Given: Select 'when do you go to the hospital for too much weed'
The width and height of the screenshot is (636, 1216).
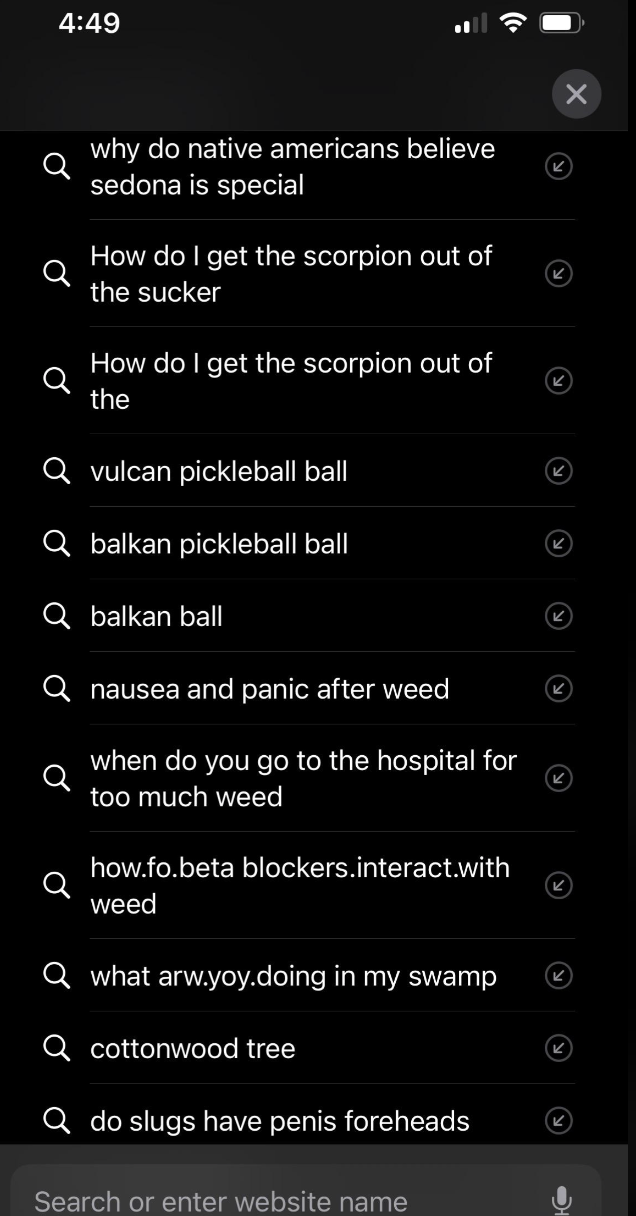Looking at the screenshot, I should 303,778.
